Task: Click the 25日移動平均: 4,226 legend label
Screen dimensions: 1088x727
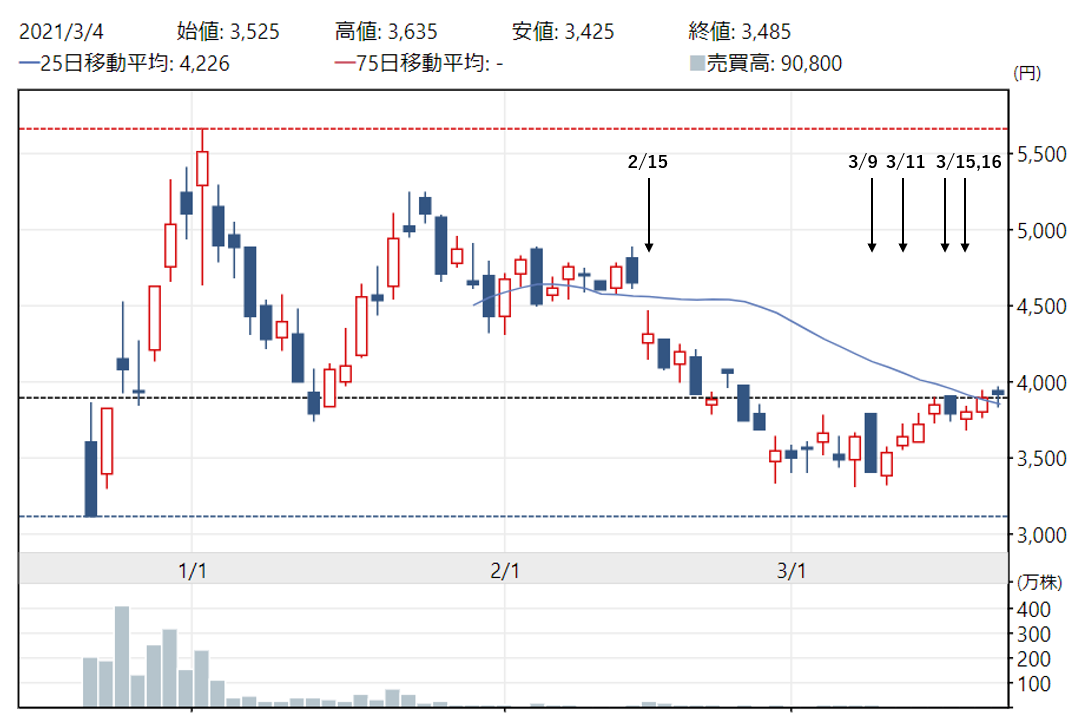Action: coord(135,63)
